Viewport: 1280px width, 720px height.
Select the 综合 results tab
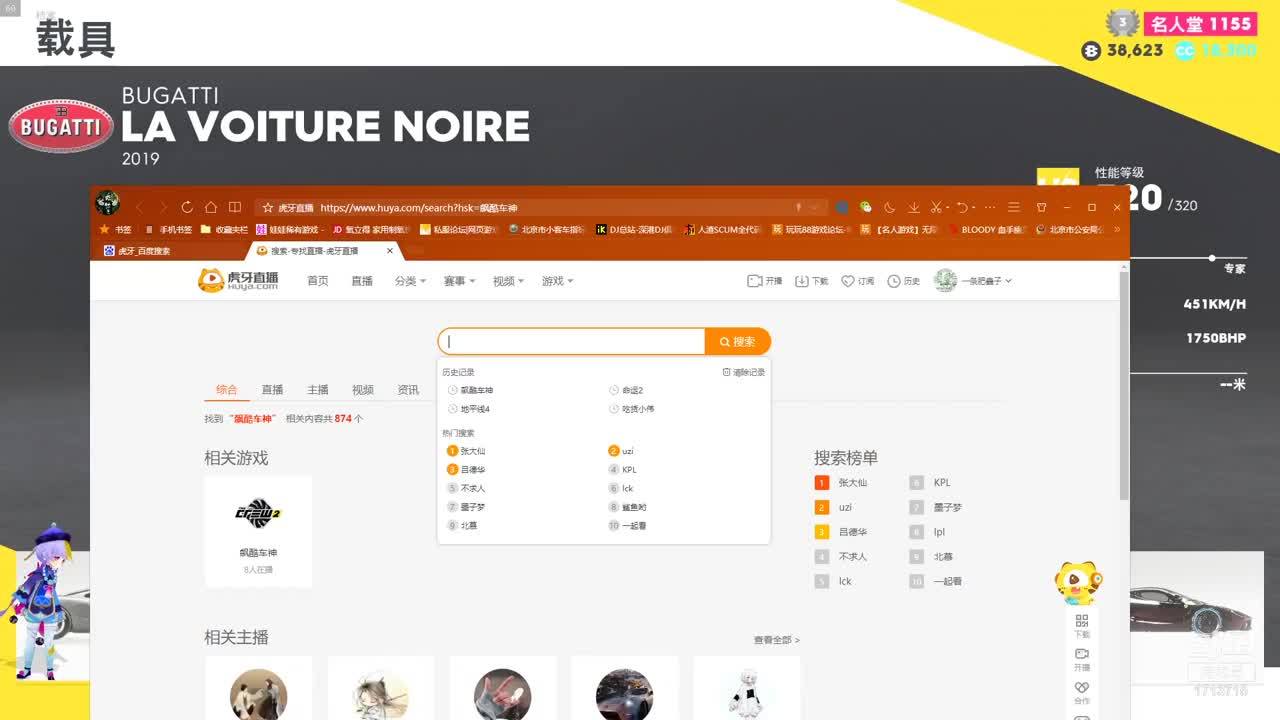point(227,390)
